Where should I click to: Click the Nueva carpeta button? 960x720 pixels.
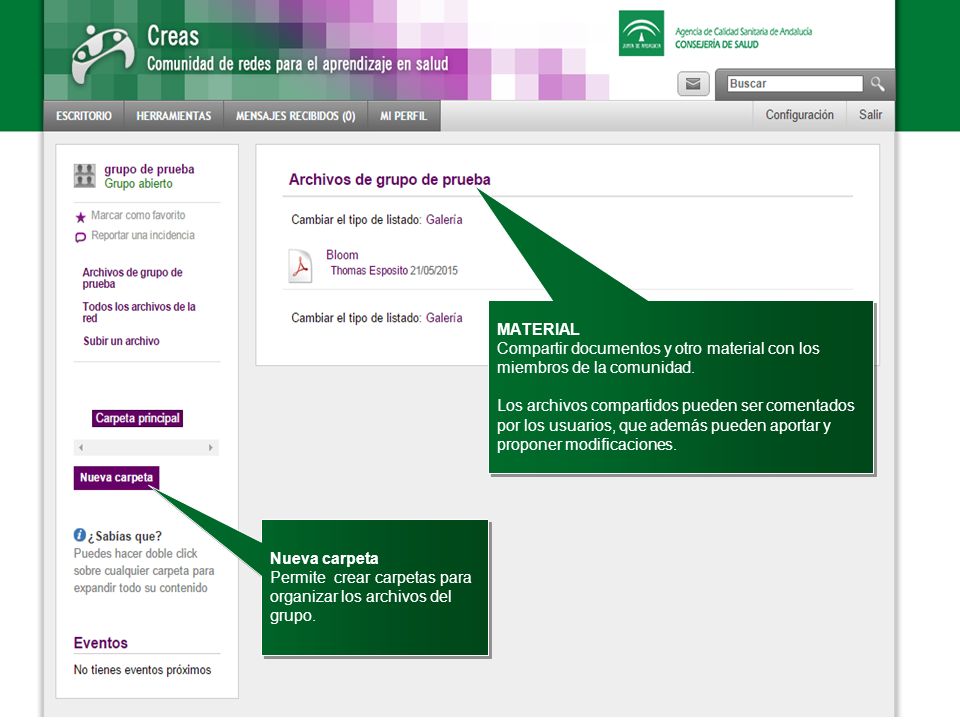[116, 478]
